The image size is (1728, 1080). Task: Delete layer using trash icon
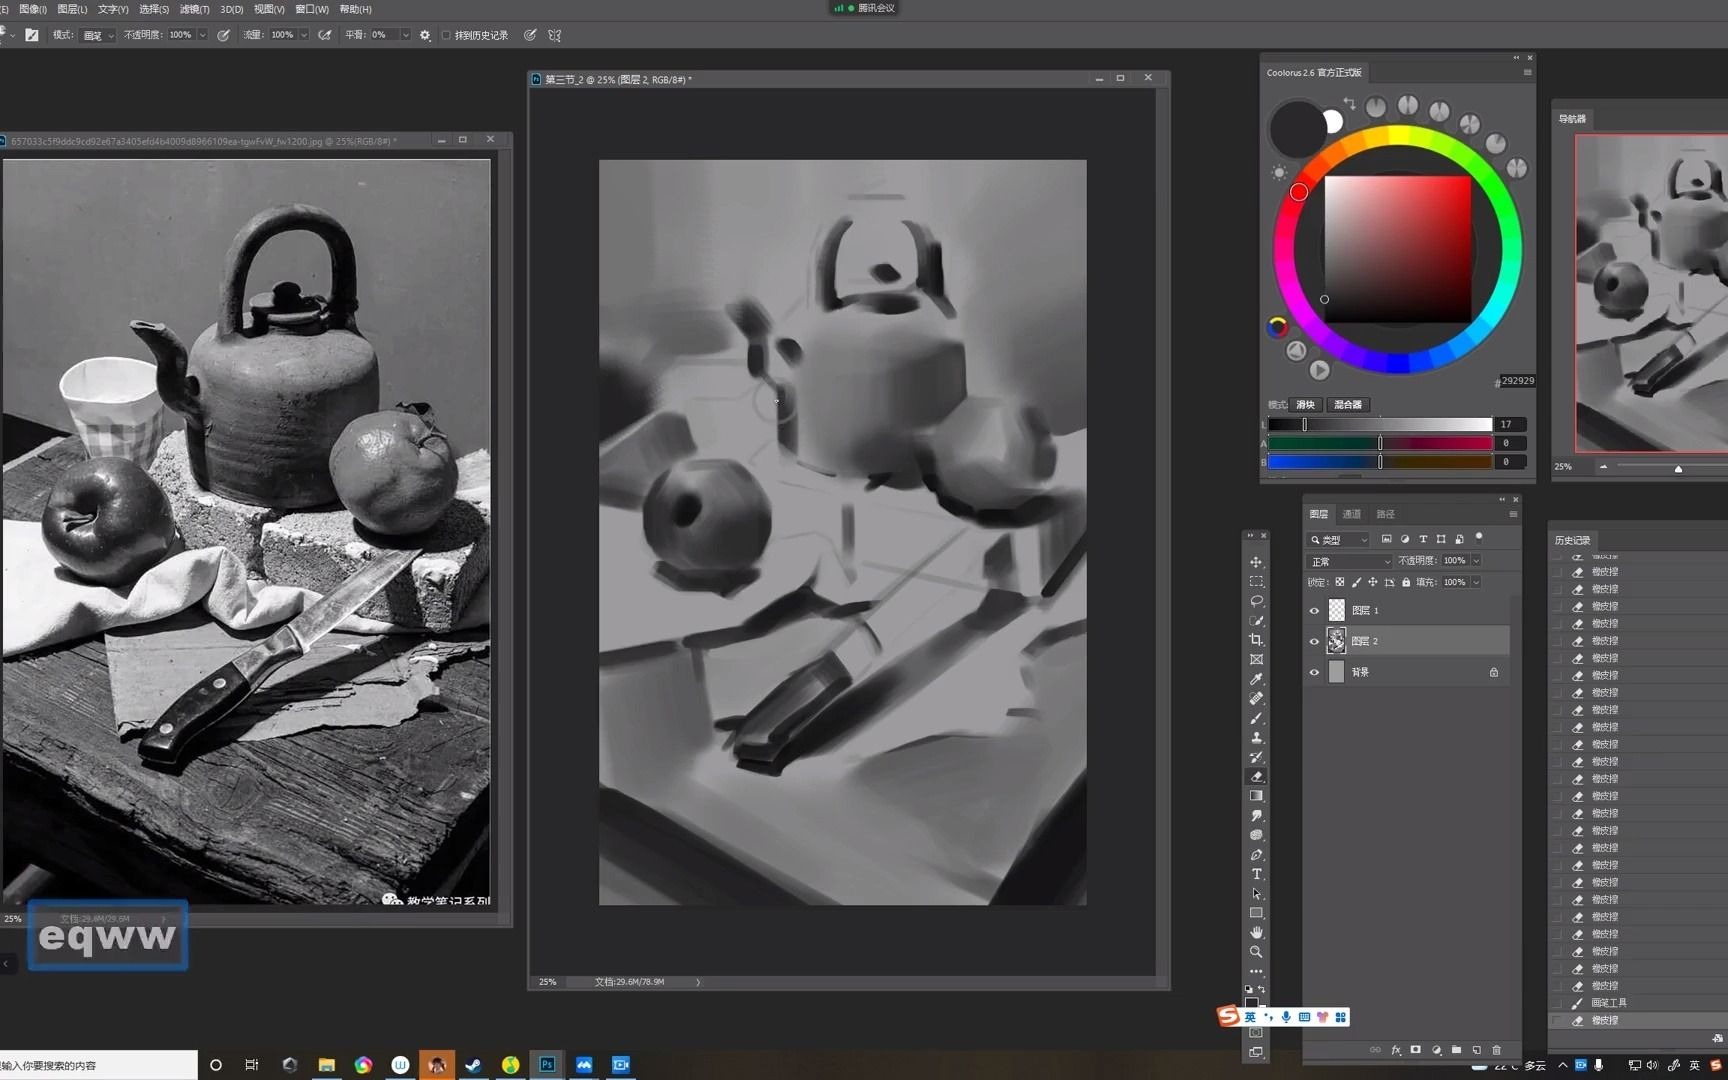click(x=1497, y=1050)
